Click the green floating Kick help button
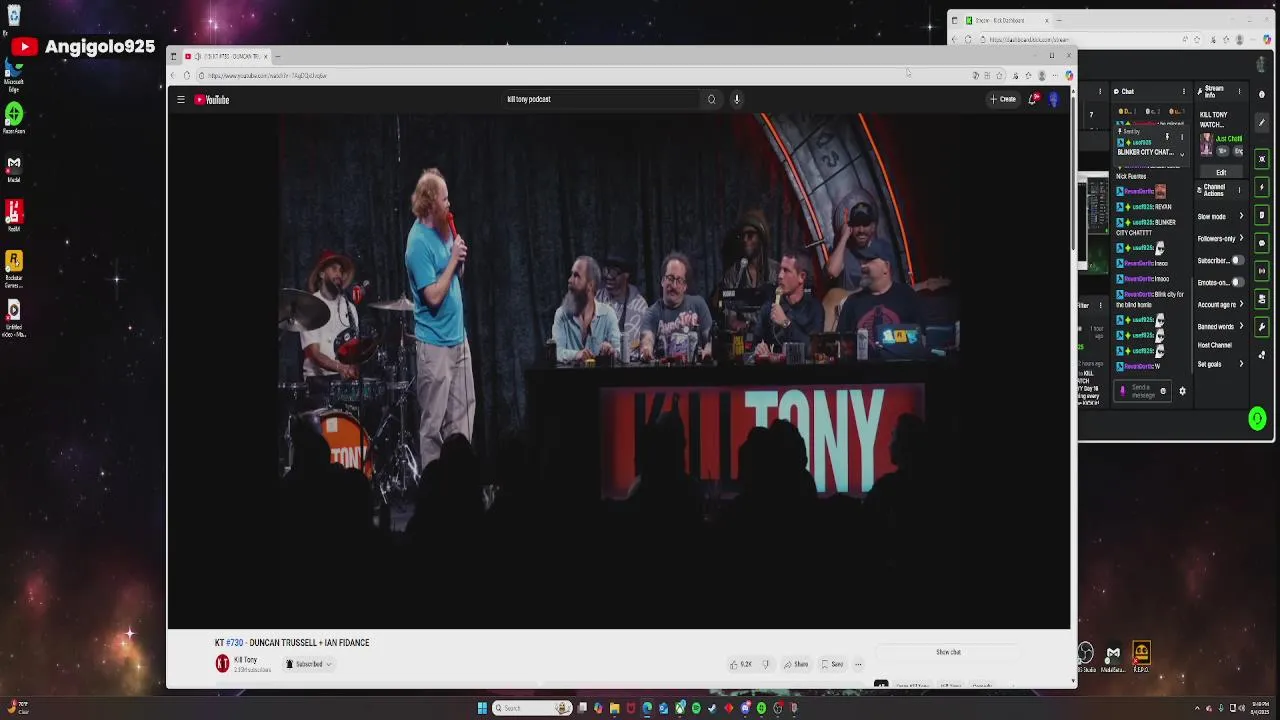 1257,419
